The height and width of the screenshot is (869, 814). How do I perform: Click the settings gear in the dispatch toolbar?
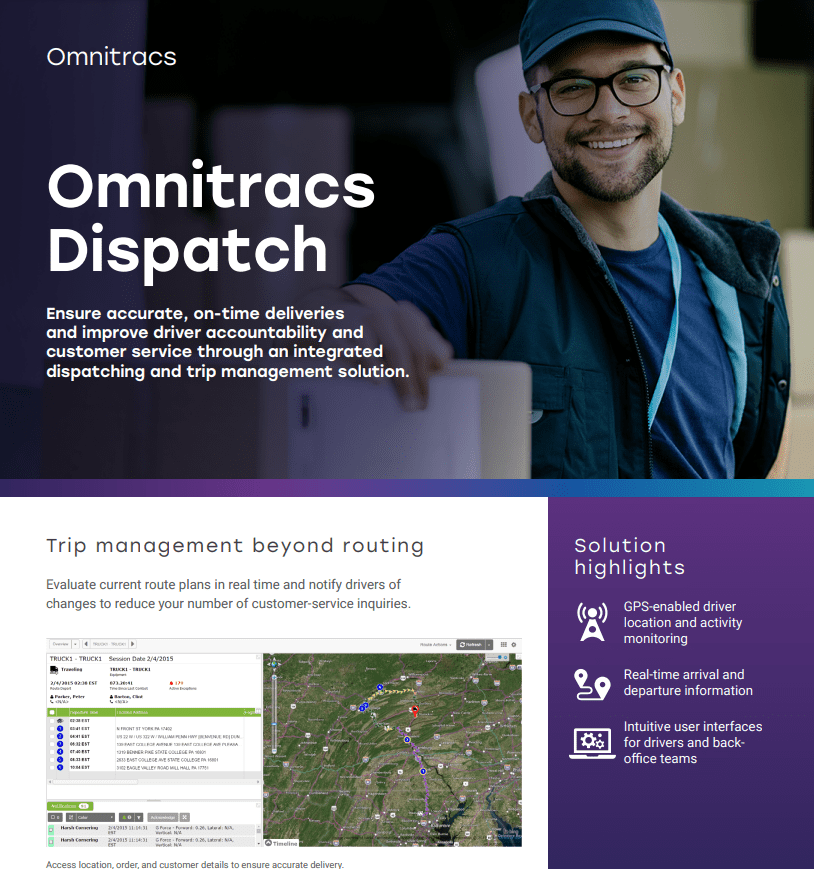(514, 644)
